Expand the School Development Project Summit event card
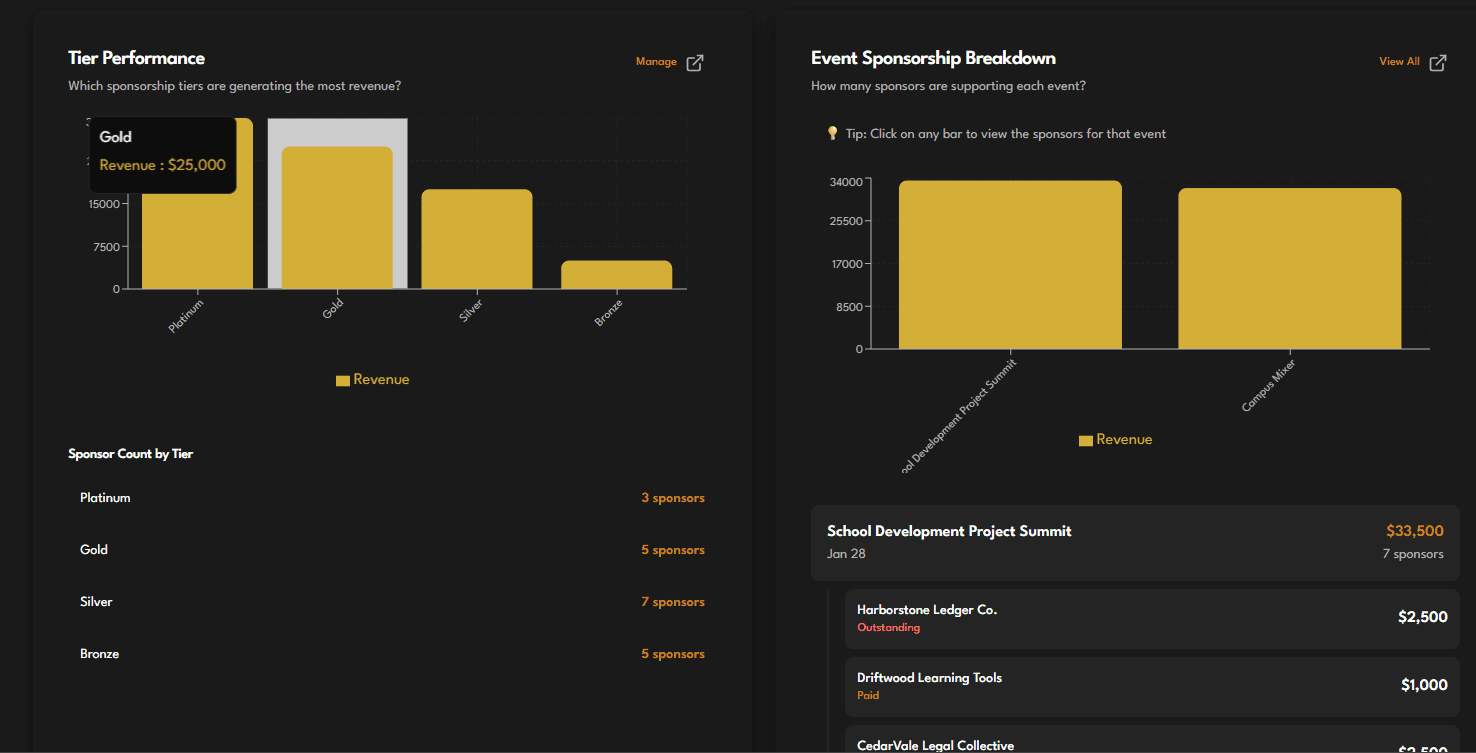This screenshot has height=753, width=1476. [x=1135, y=542]
